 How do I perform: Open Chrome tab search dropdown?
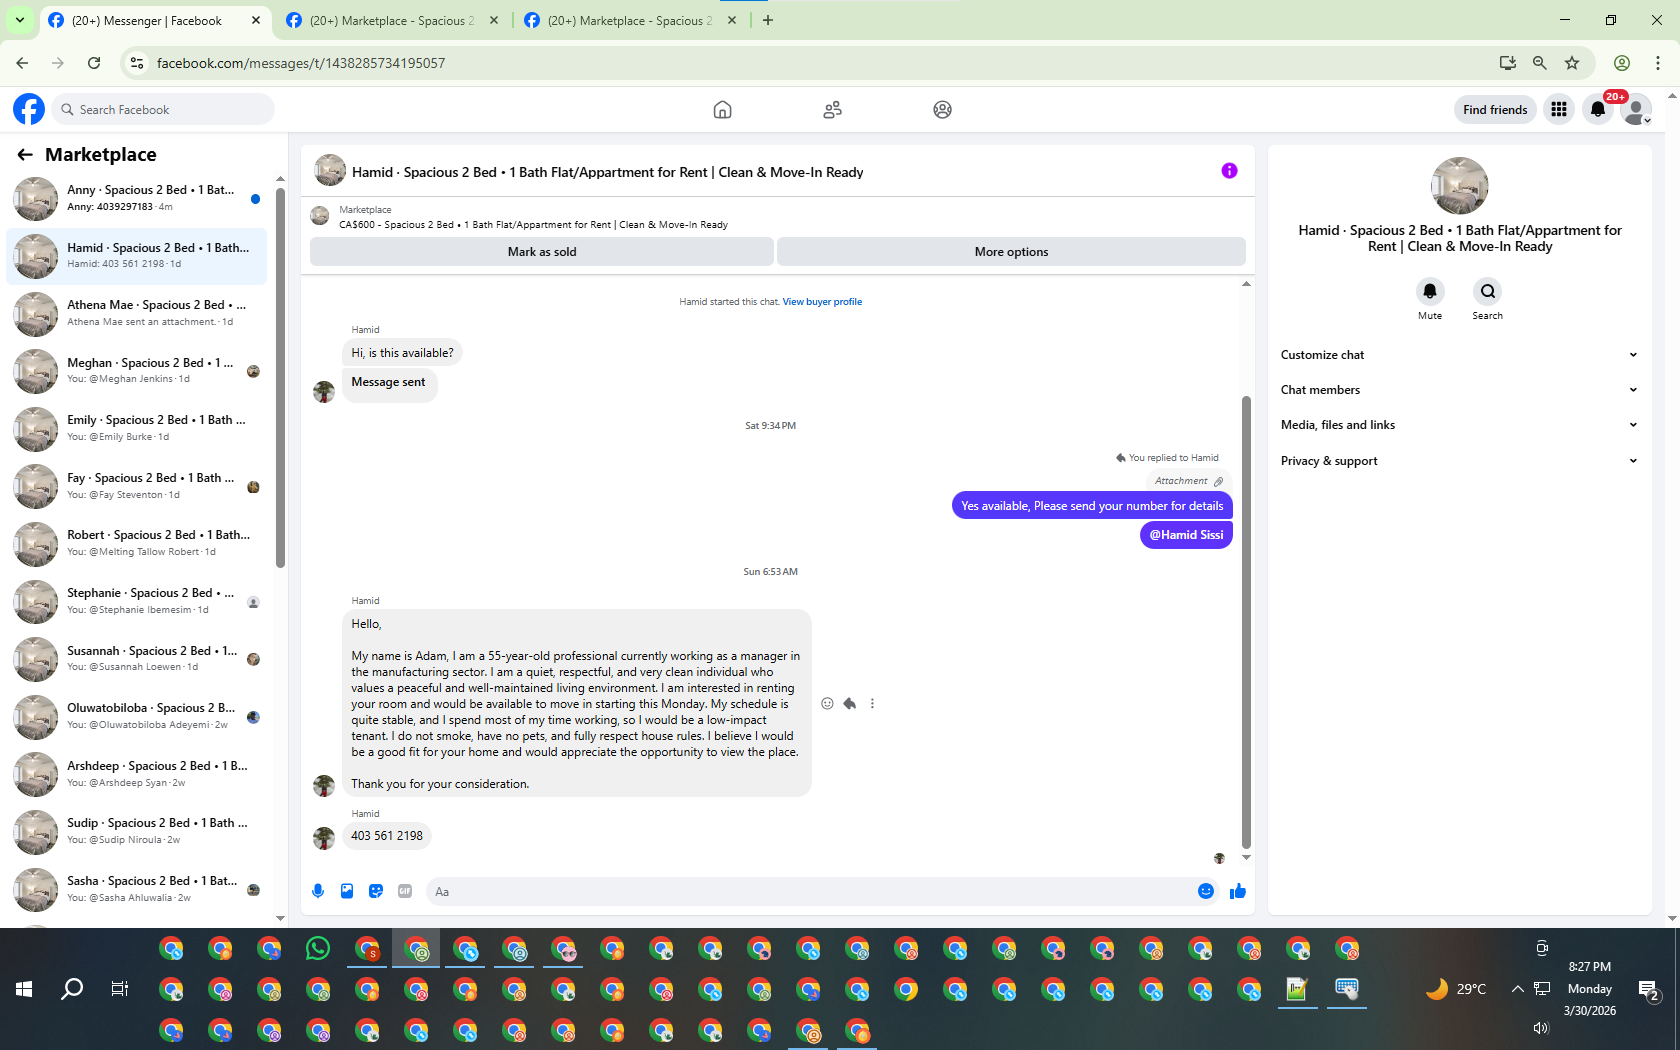tap(20, 20)
